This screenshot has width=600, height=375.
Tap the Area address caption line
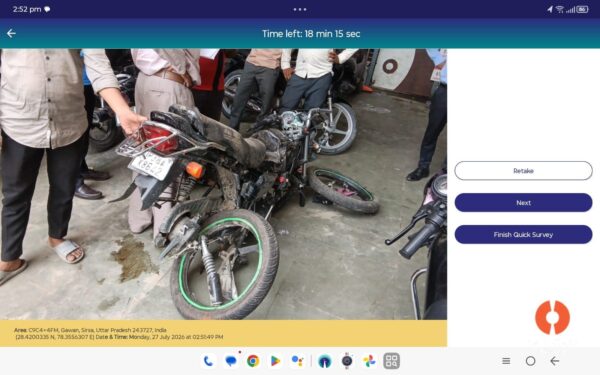click(90, 330)
